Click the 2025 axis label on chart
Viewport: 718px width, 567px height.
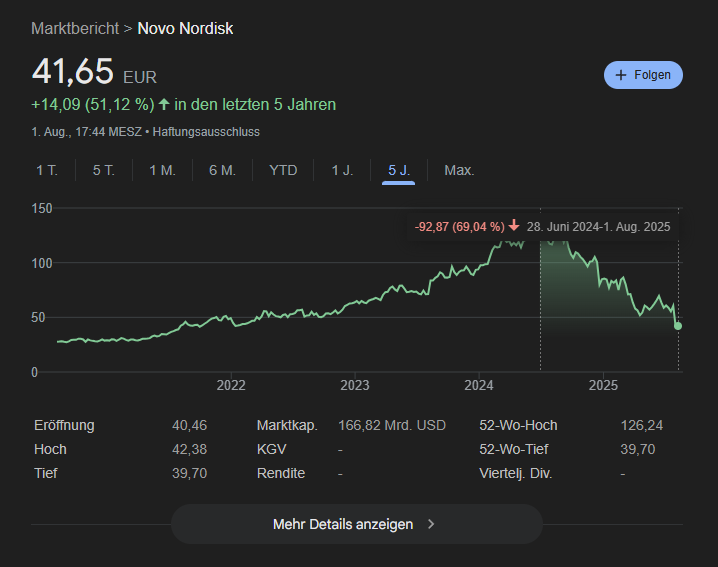(603, 385)
